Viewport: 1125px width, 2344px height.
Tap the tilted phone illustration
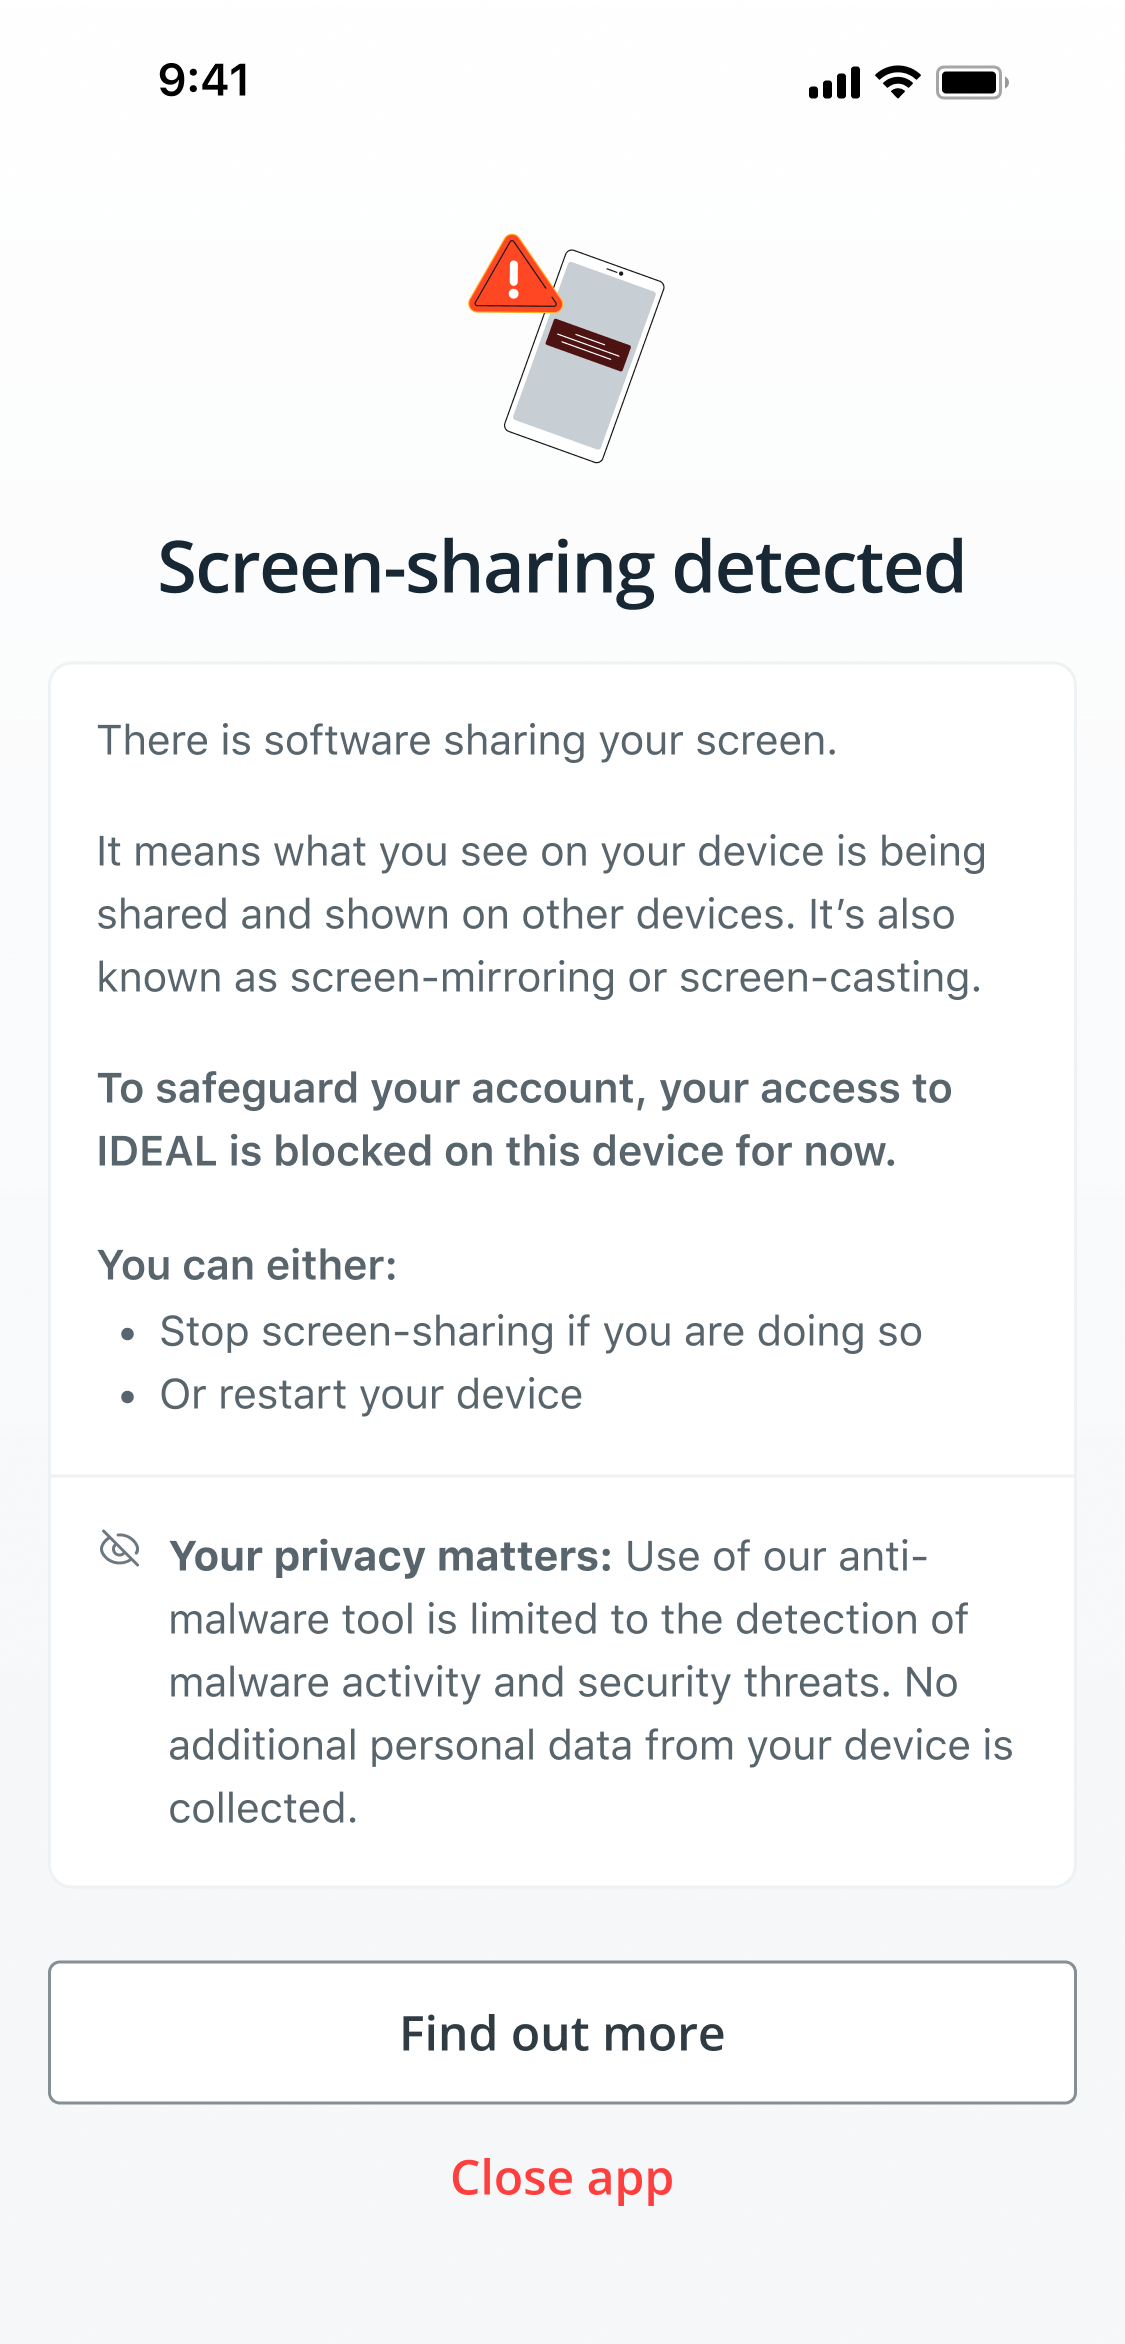[585, 356]
